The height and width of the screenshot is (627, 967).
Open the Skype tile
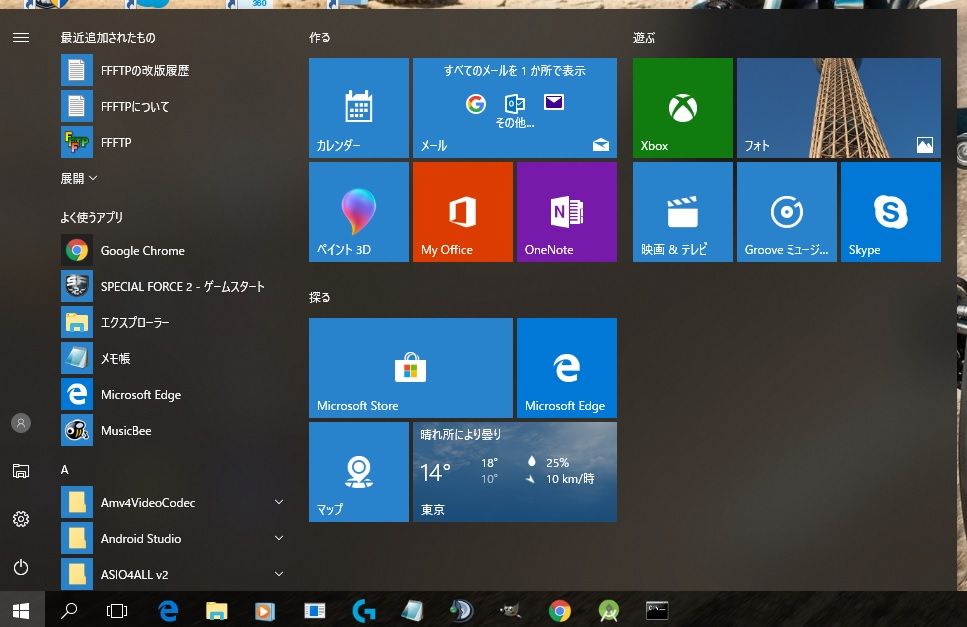tap(891, 212)
